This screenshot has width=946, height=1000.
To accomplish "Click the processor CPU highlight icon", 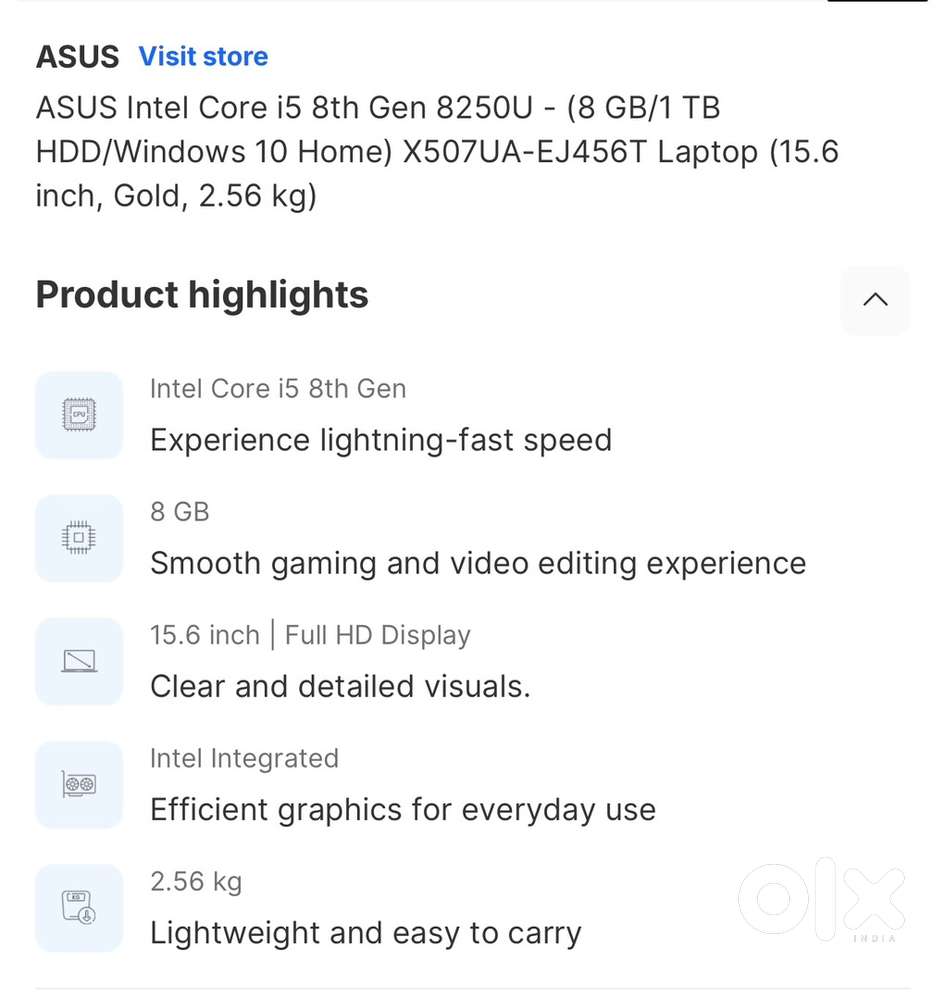I will [79, 415].
